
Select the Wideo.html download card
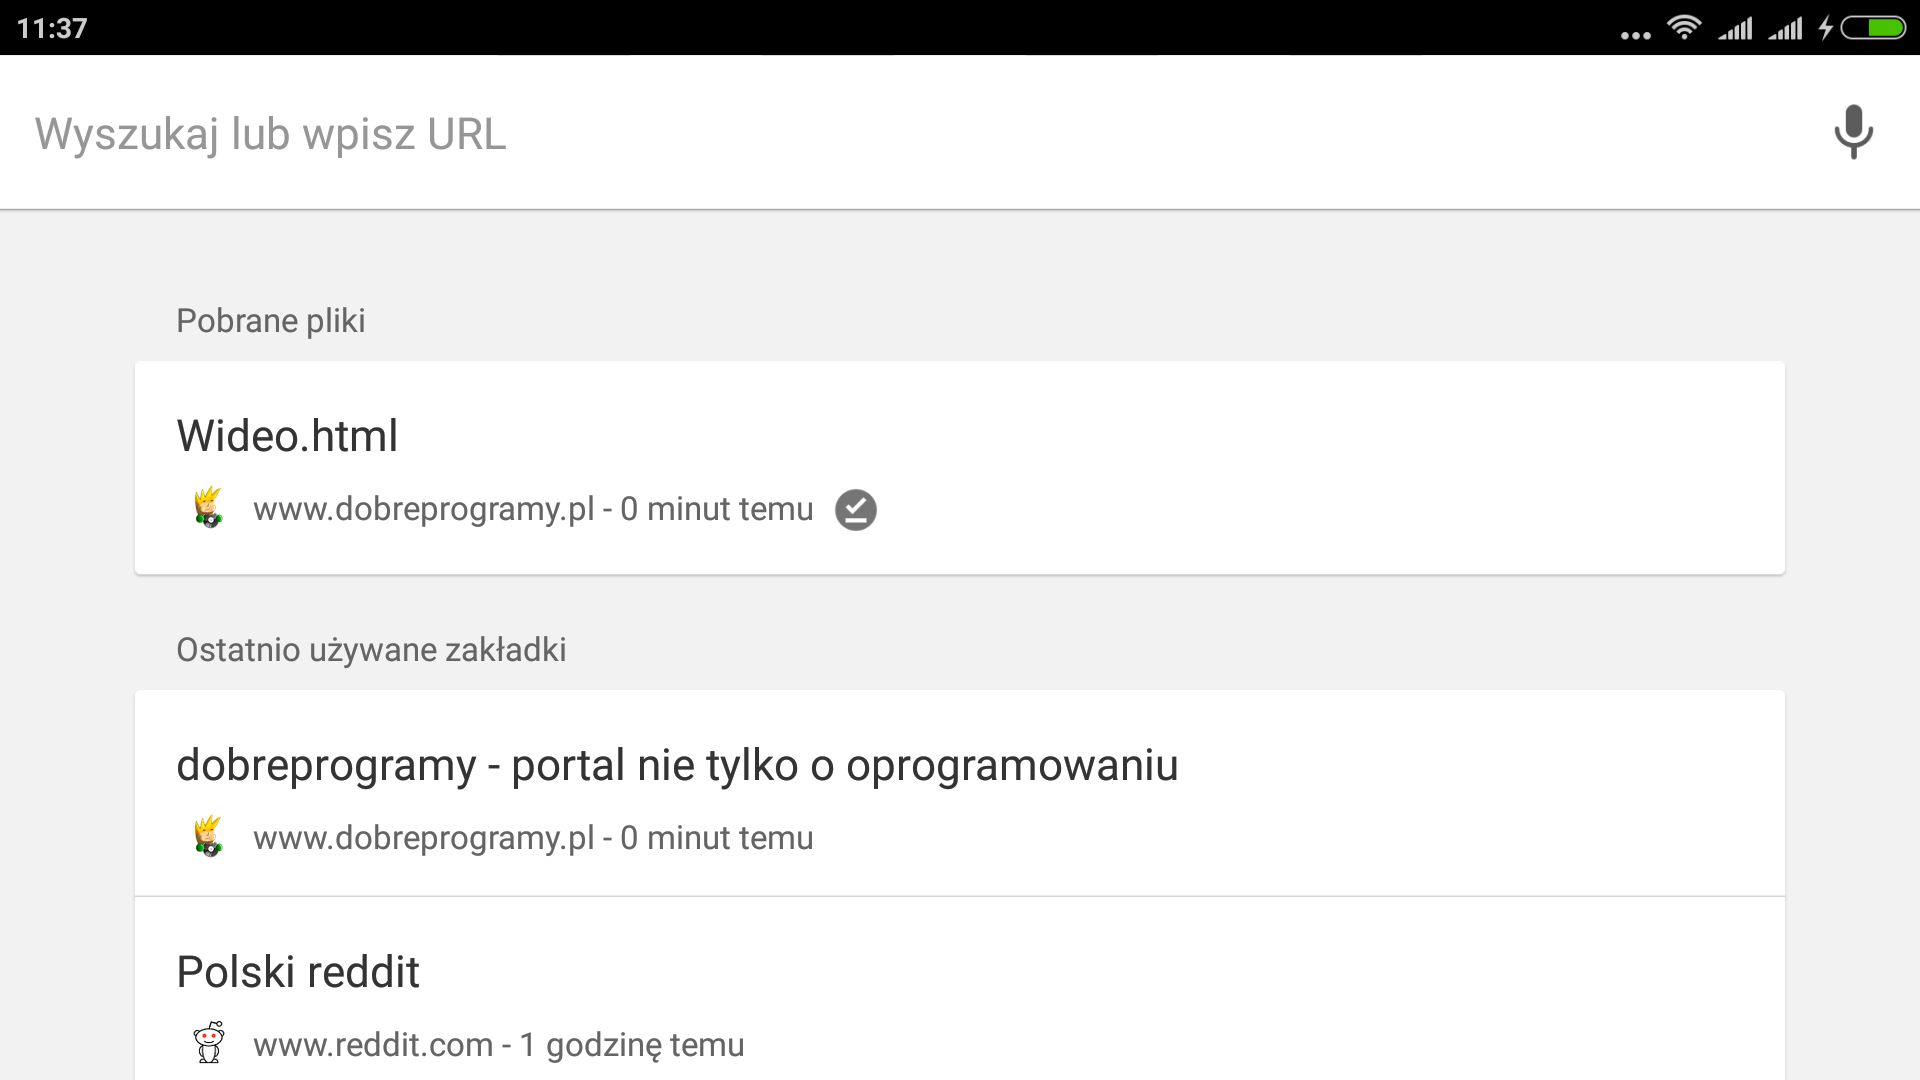(960, 466)
